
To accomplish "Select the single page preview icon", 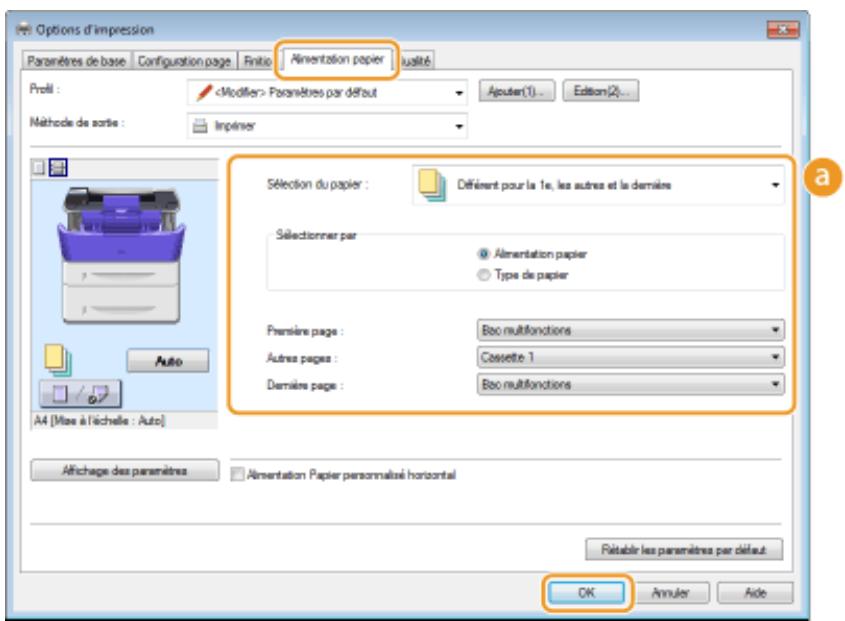I will 38,168.
